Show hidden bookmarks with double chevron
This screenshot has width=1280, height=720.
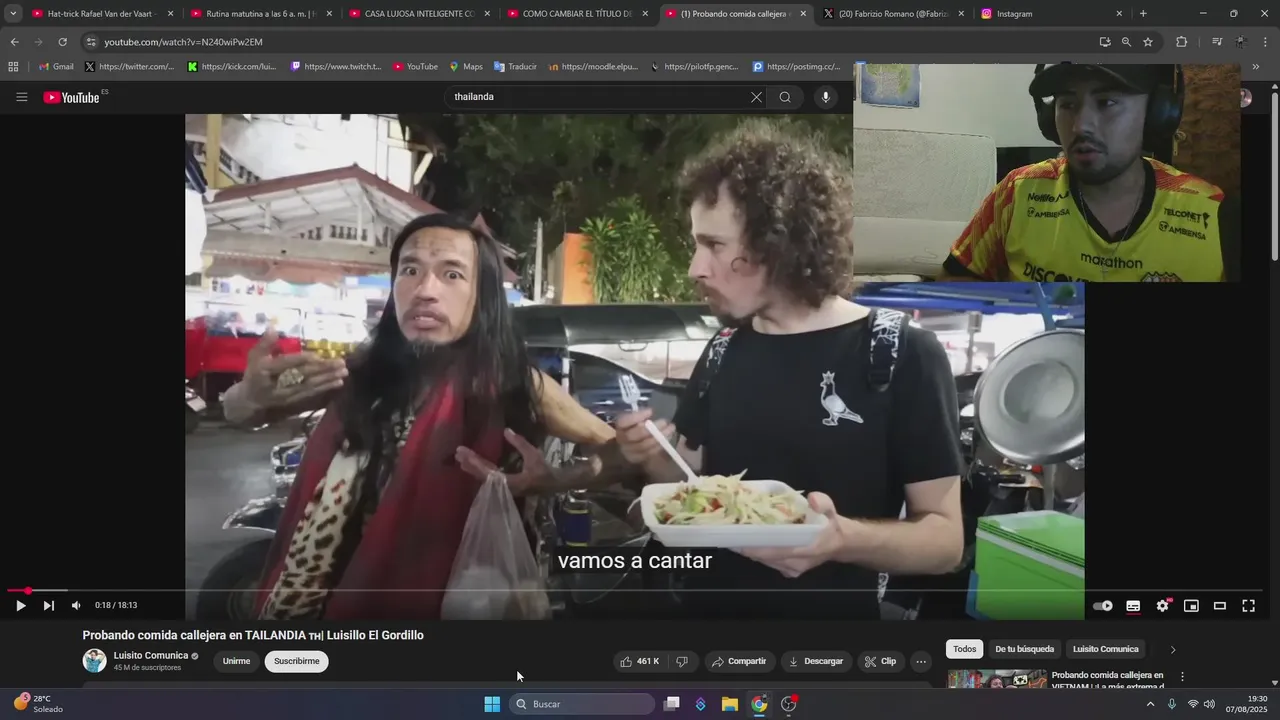[x=1255, y=67]
